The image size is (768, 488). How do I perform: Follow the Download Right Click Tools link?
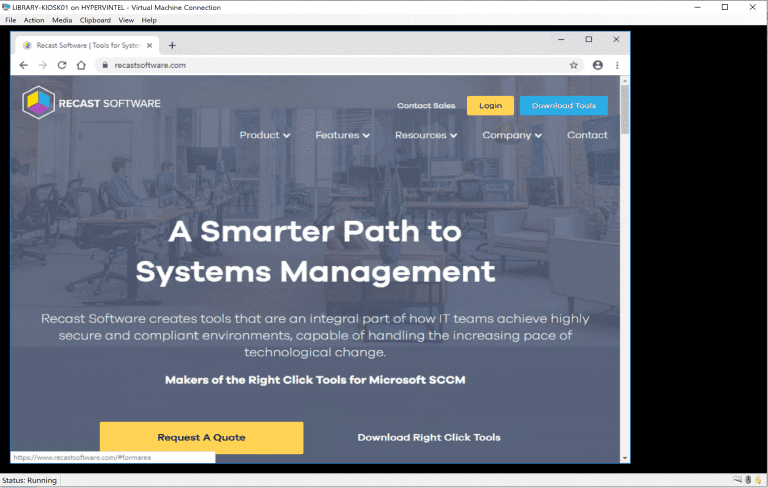click(x=429, y=437)
